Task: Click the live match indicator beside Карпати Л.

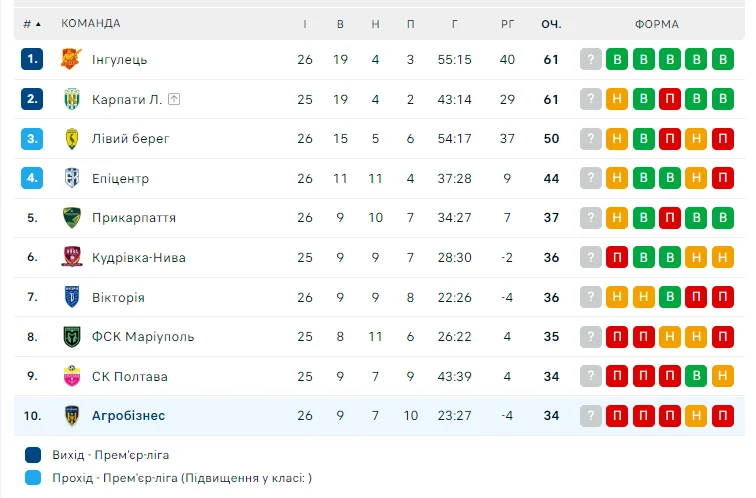Action: pyautogui.click(x=174, y=99)
